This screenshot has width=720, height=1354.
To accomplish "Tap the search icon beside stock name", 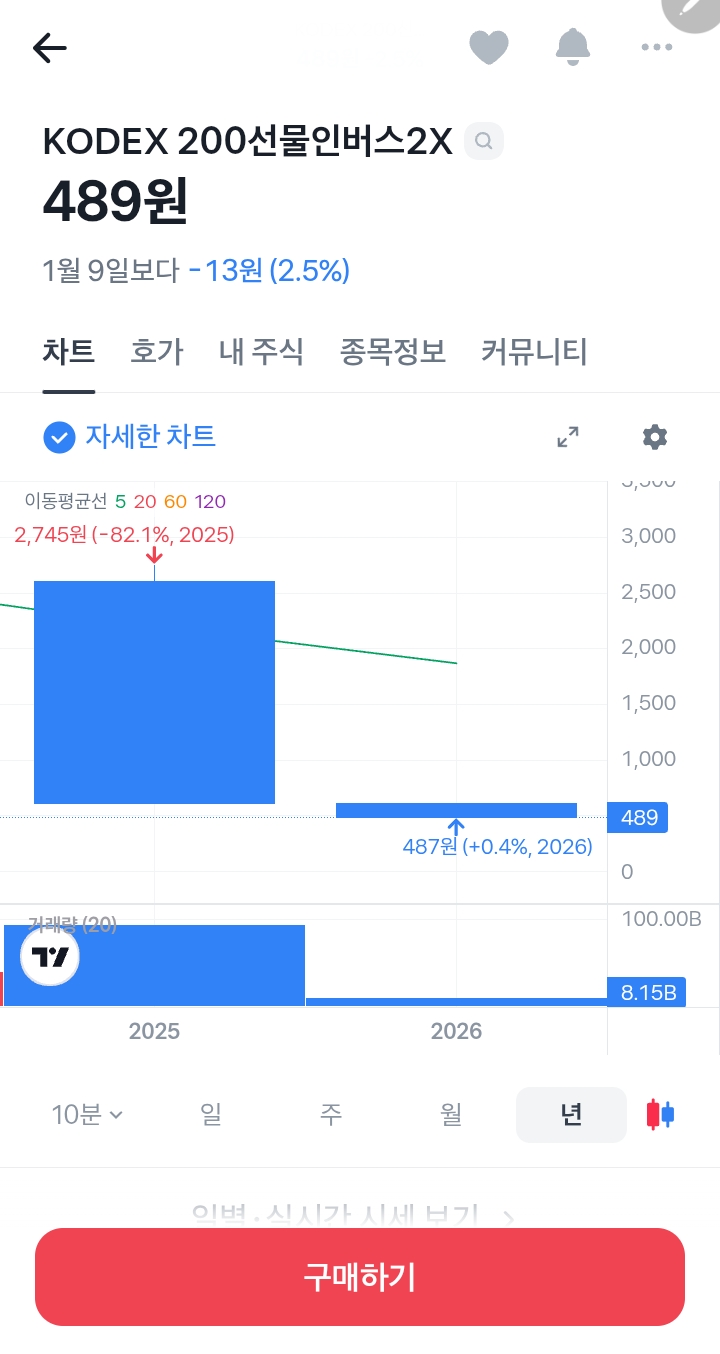I will 484,141.
